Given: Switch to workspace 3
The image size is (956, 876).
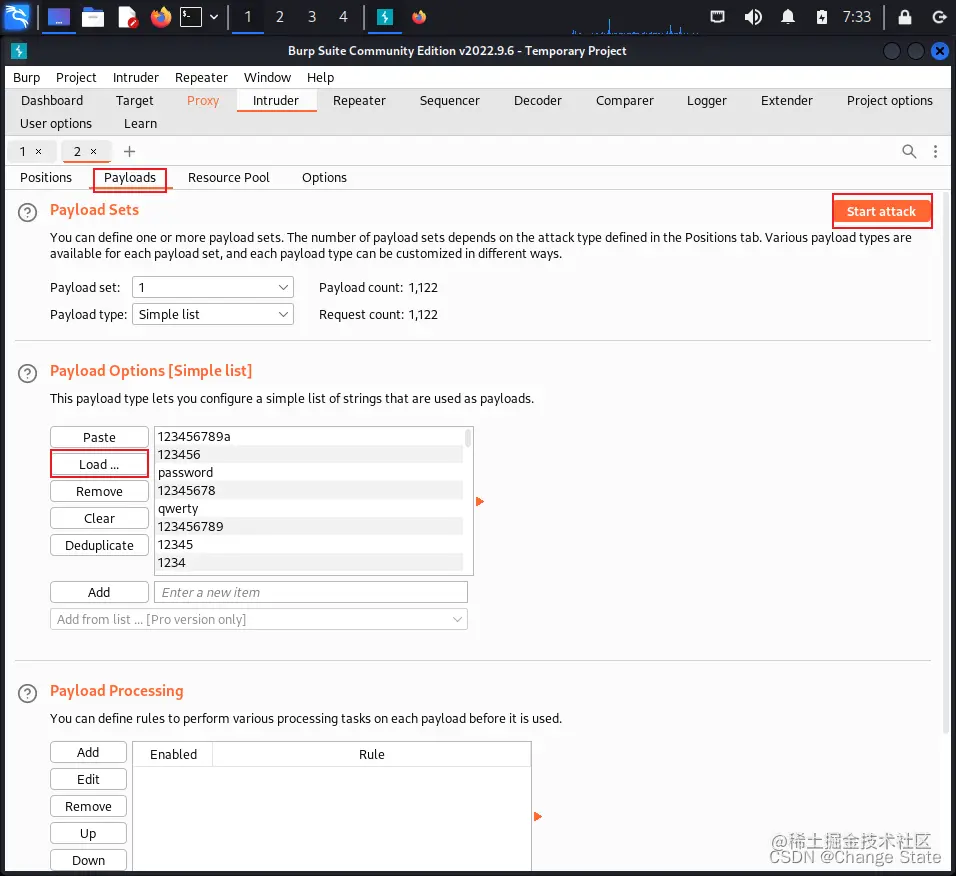Looking at the screenshot, I should (x=312, y=17).
